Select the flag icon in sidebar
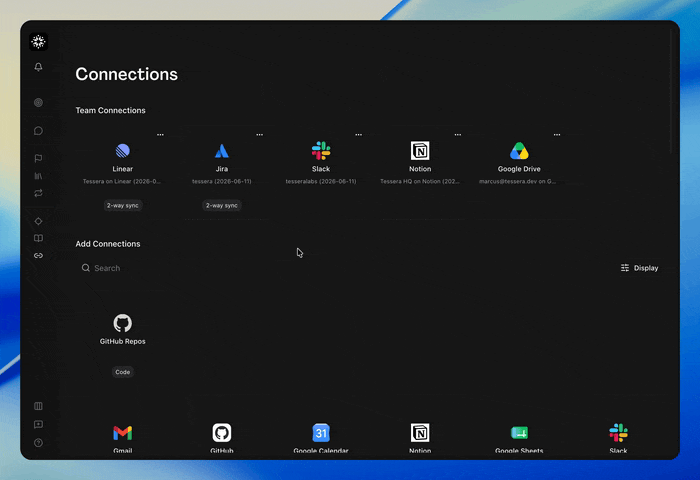Screen dimensions: 700x480 pos(38,158)
